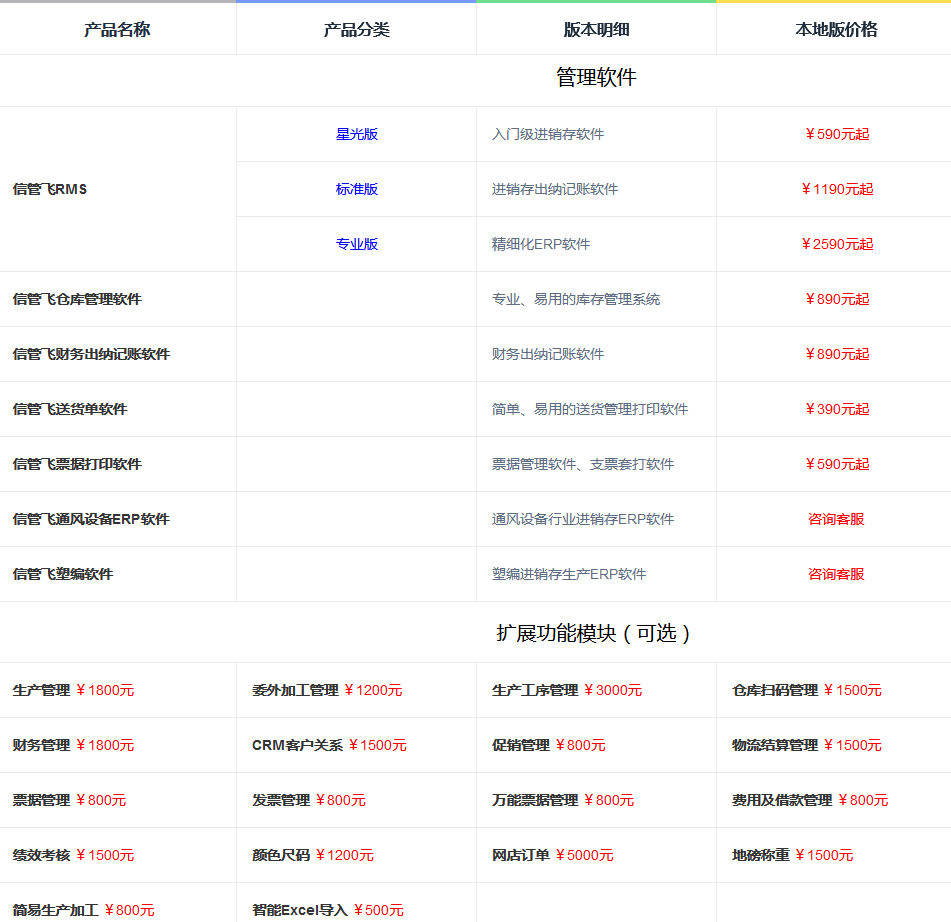Select 信管飞仓库管理软件 product name
951x922 pixels.
coord(77,299)
